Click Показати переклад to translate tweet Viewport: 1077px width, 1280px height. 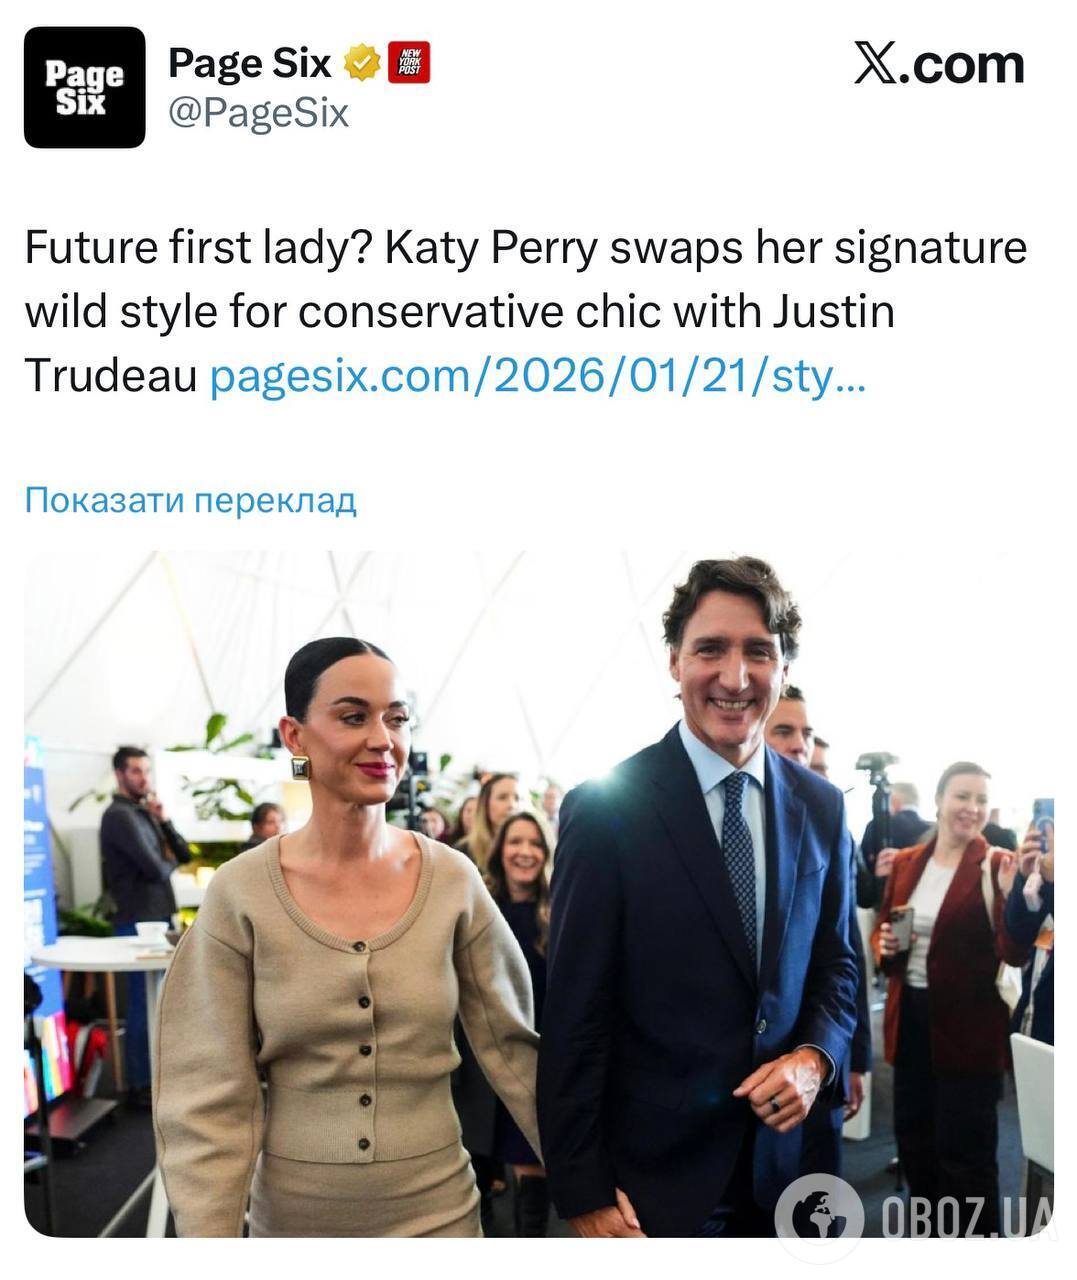[190, 500]
